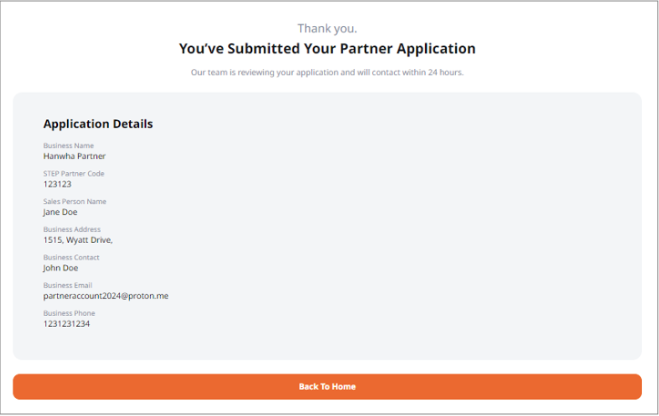The height and width of the screenshot is (416, 659).
Task: Click the 'Business Contact' label
Action: [x=71, y=258]
